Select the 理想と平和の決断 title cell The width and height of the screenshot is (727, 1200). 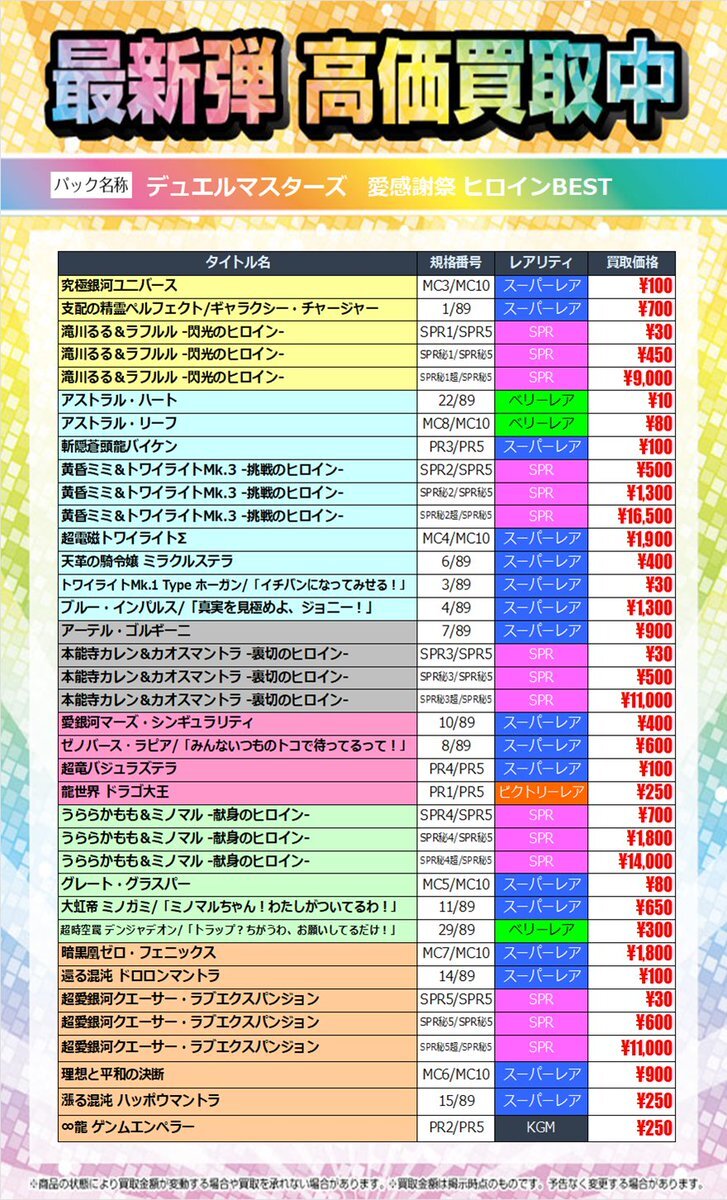[237, 1074]
